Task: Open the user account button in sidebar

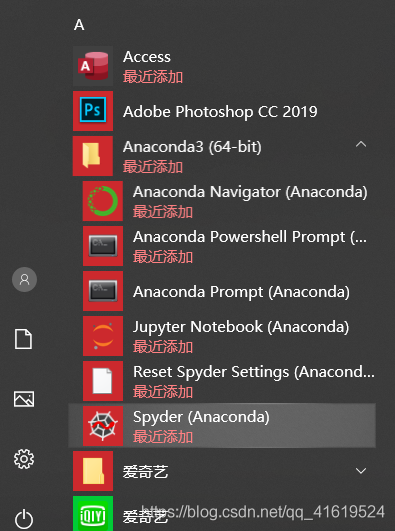Action: click(x=24, y=279)
